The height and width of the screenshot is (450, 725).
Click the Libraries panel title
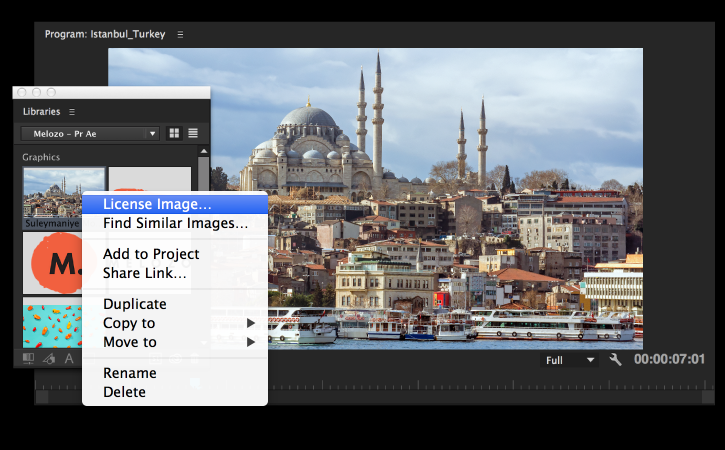point(42,112)
